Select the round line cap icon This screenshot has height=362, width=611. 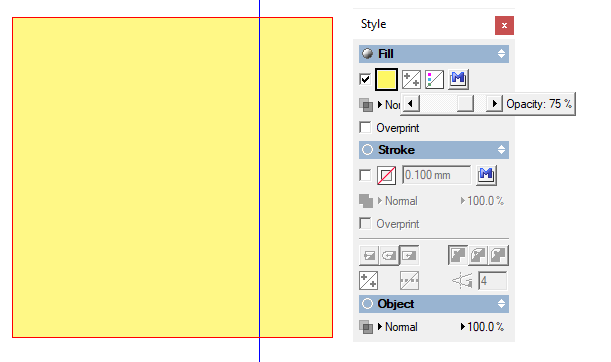(389, 255)
